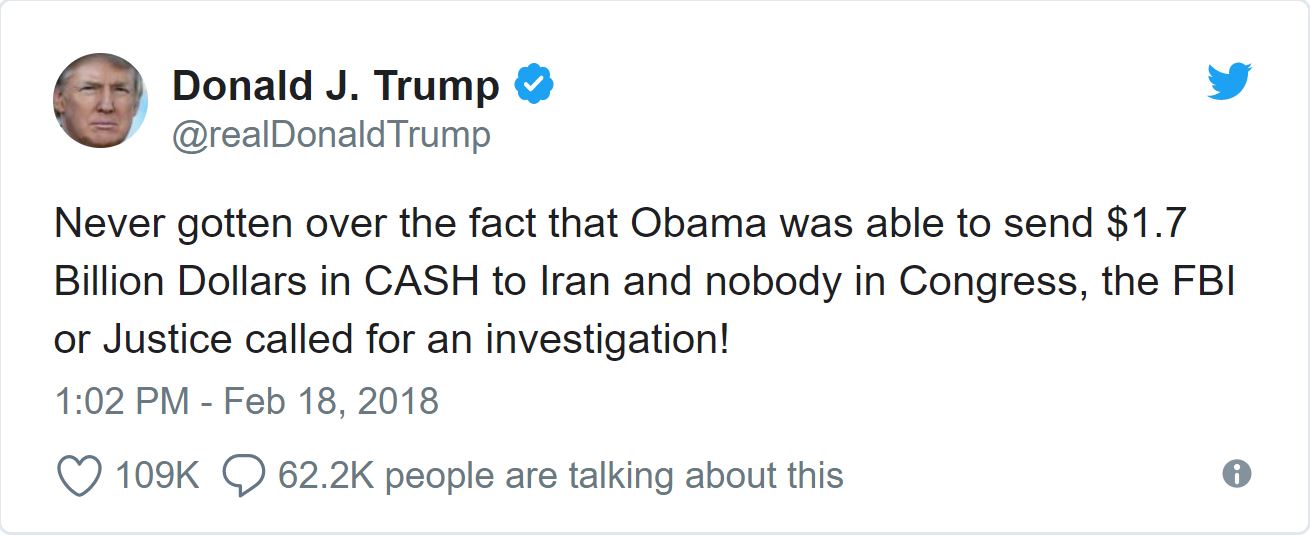Viewport: 1310px width, 536px height.
Task: Click the word "CASH" in the tweet
Action: click(423, 282)
